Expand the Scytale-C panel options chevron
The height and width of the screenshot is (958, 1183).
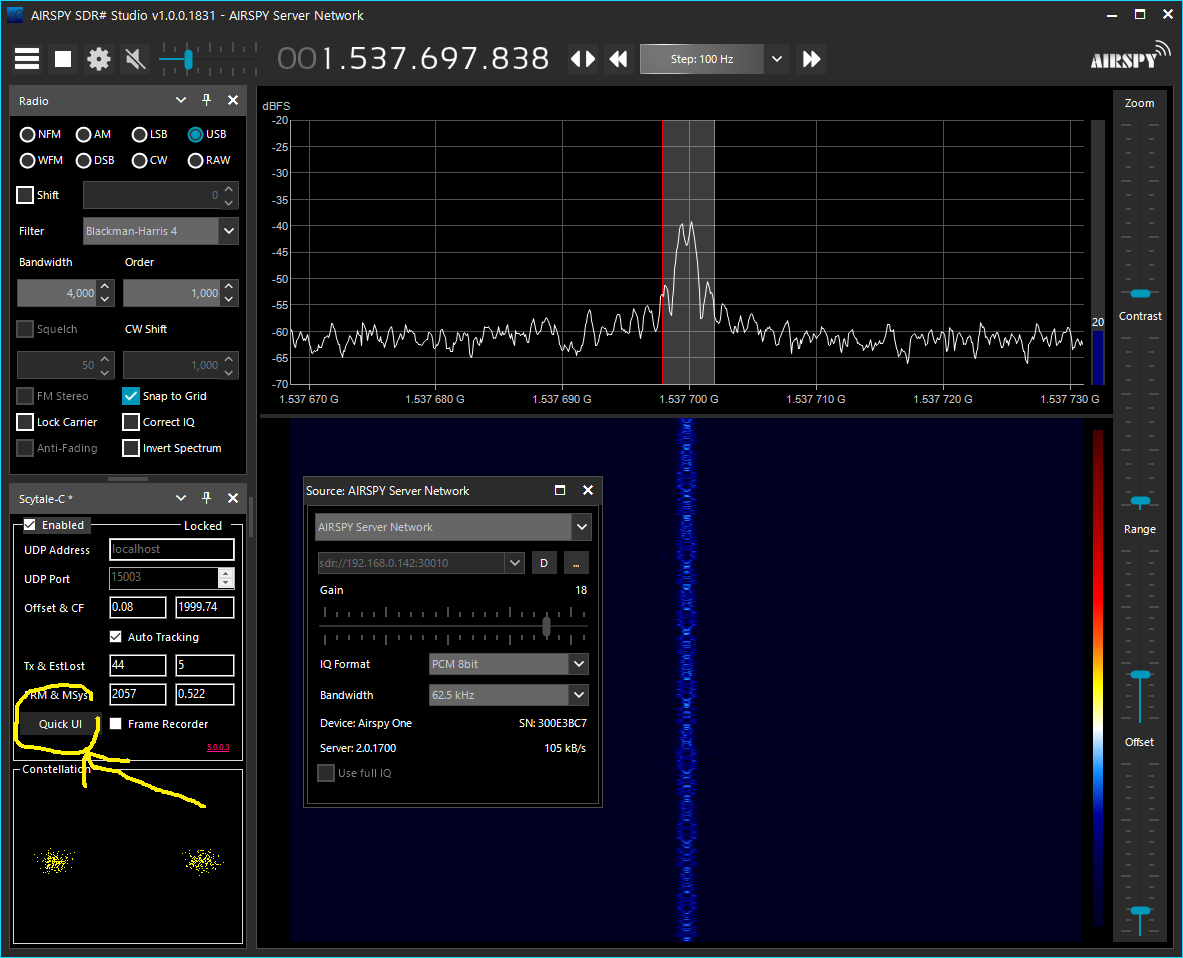tap(181, 498)
